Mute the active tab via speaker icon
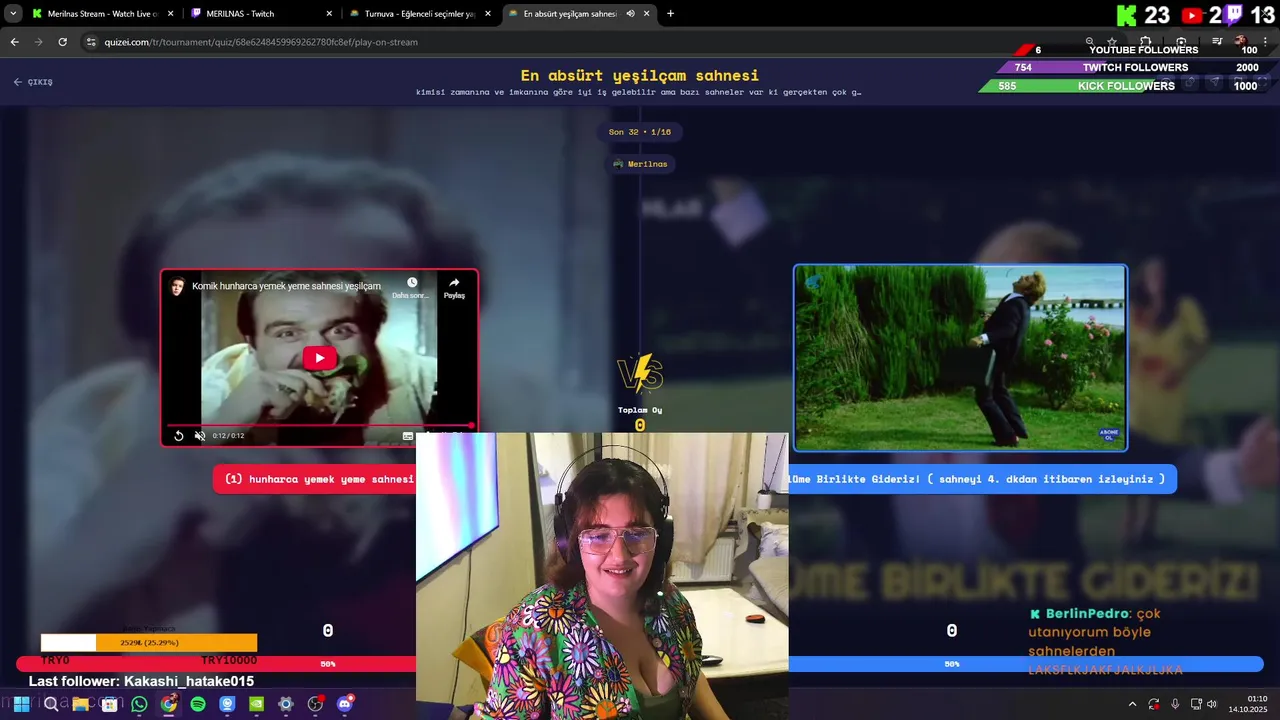The image size is (1280, 720). [x=630, y=14]
